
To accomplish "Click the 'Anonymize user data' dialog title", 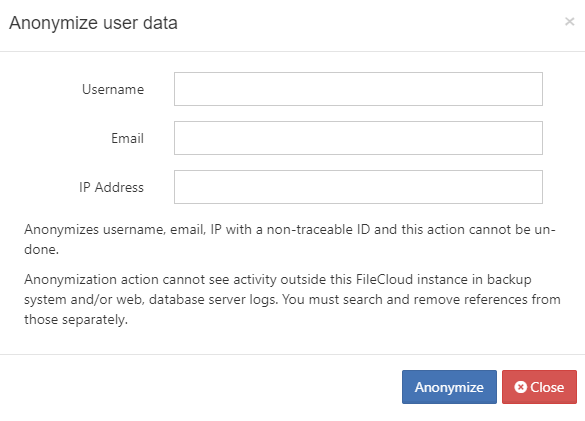I will coord(93,23).
